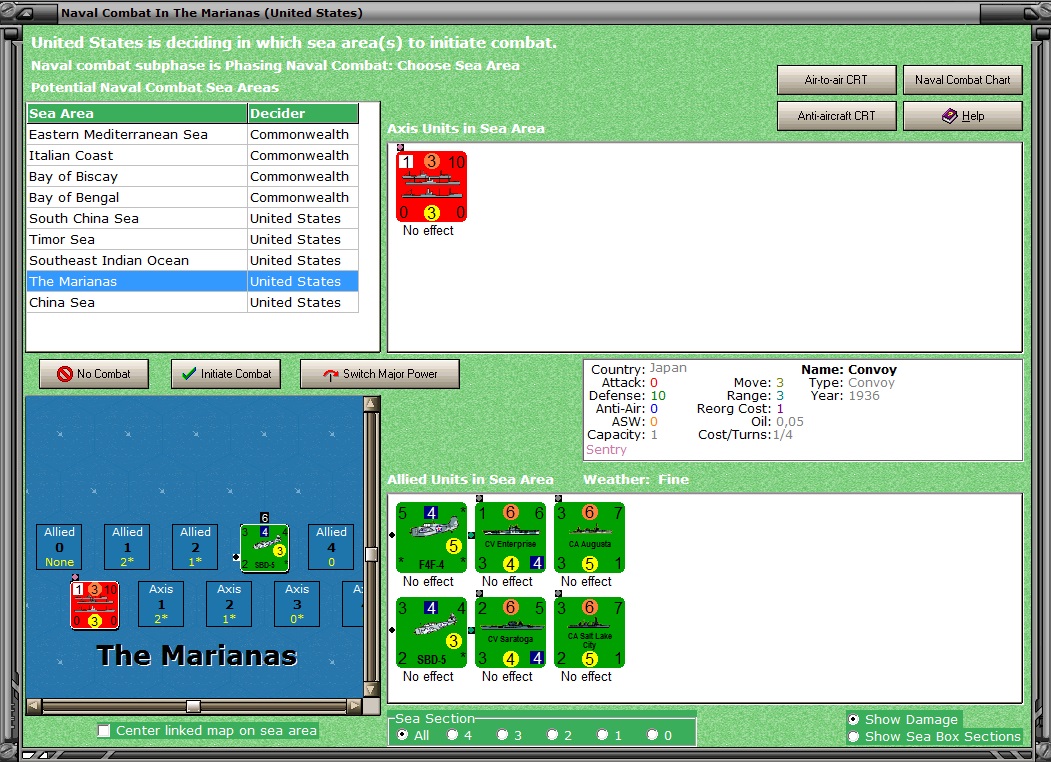Select the Japanese Convoy unit in Axis panel
1051x762 pixels.
431,186
